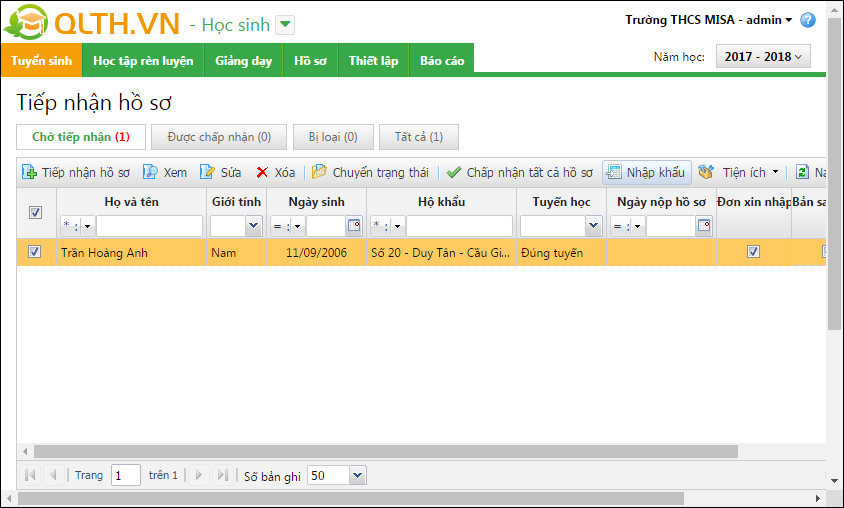
Task: Open the Ngày nộp hồ sơ calendar icon
Action: pyautogui.click(x=704, y=226)
